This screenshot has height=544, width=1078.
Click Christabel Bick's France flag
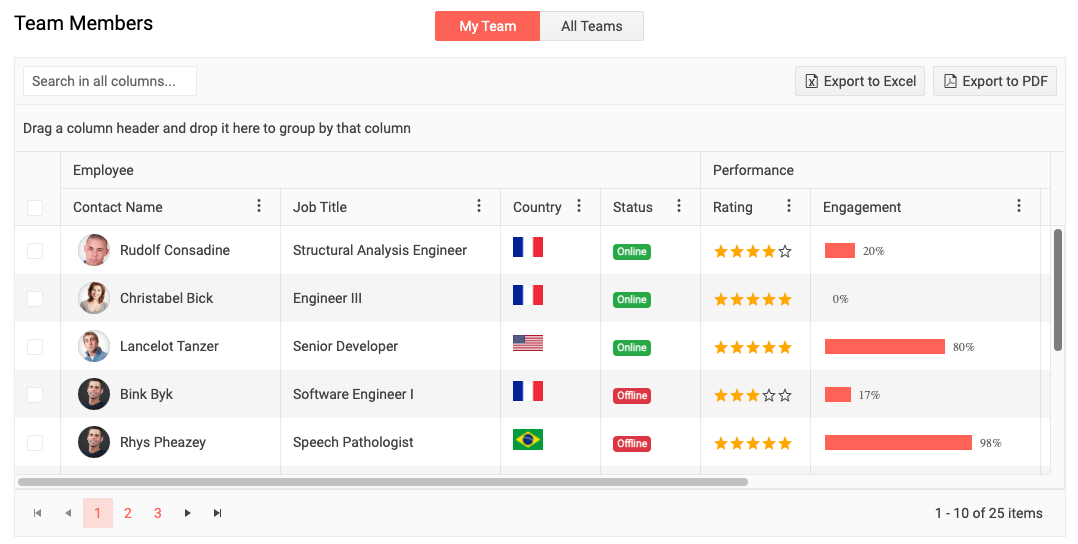(x=528, y=295)
